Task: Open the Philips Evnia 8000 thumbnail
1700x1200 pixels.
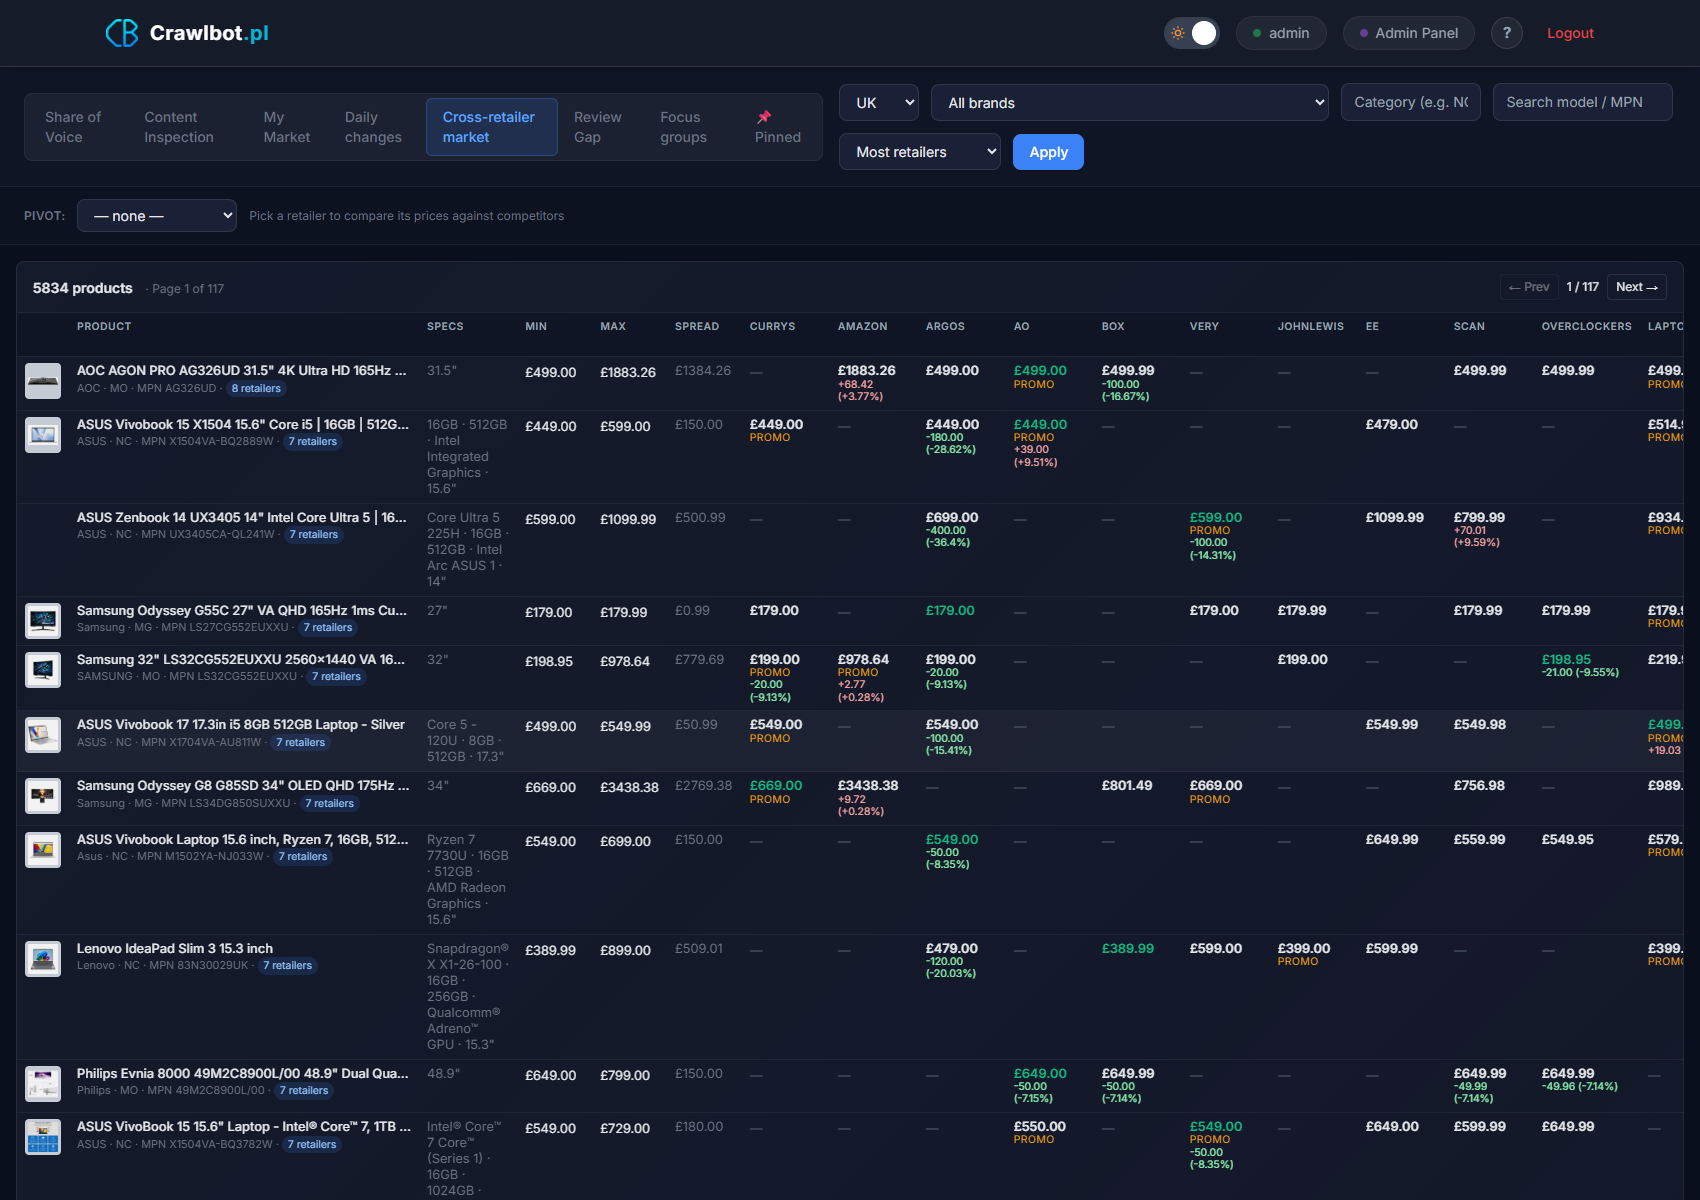Action: pyautogui.click(x=43, y=1084)
